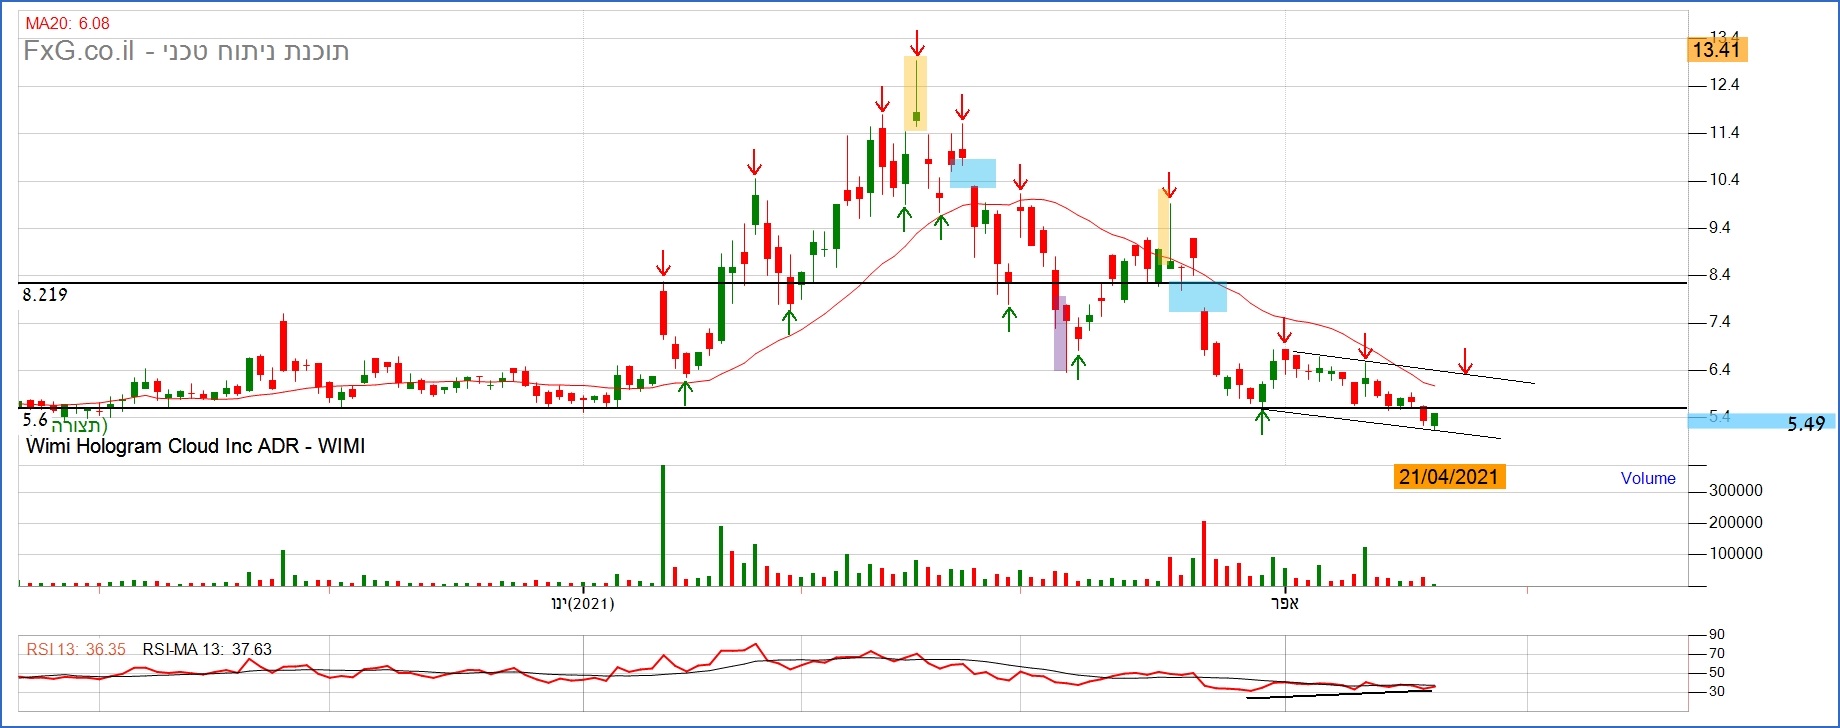Click the 90 level on RSI axis
The width and height of the screenshot is (1840, 728).
(1717, 635)
